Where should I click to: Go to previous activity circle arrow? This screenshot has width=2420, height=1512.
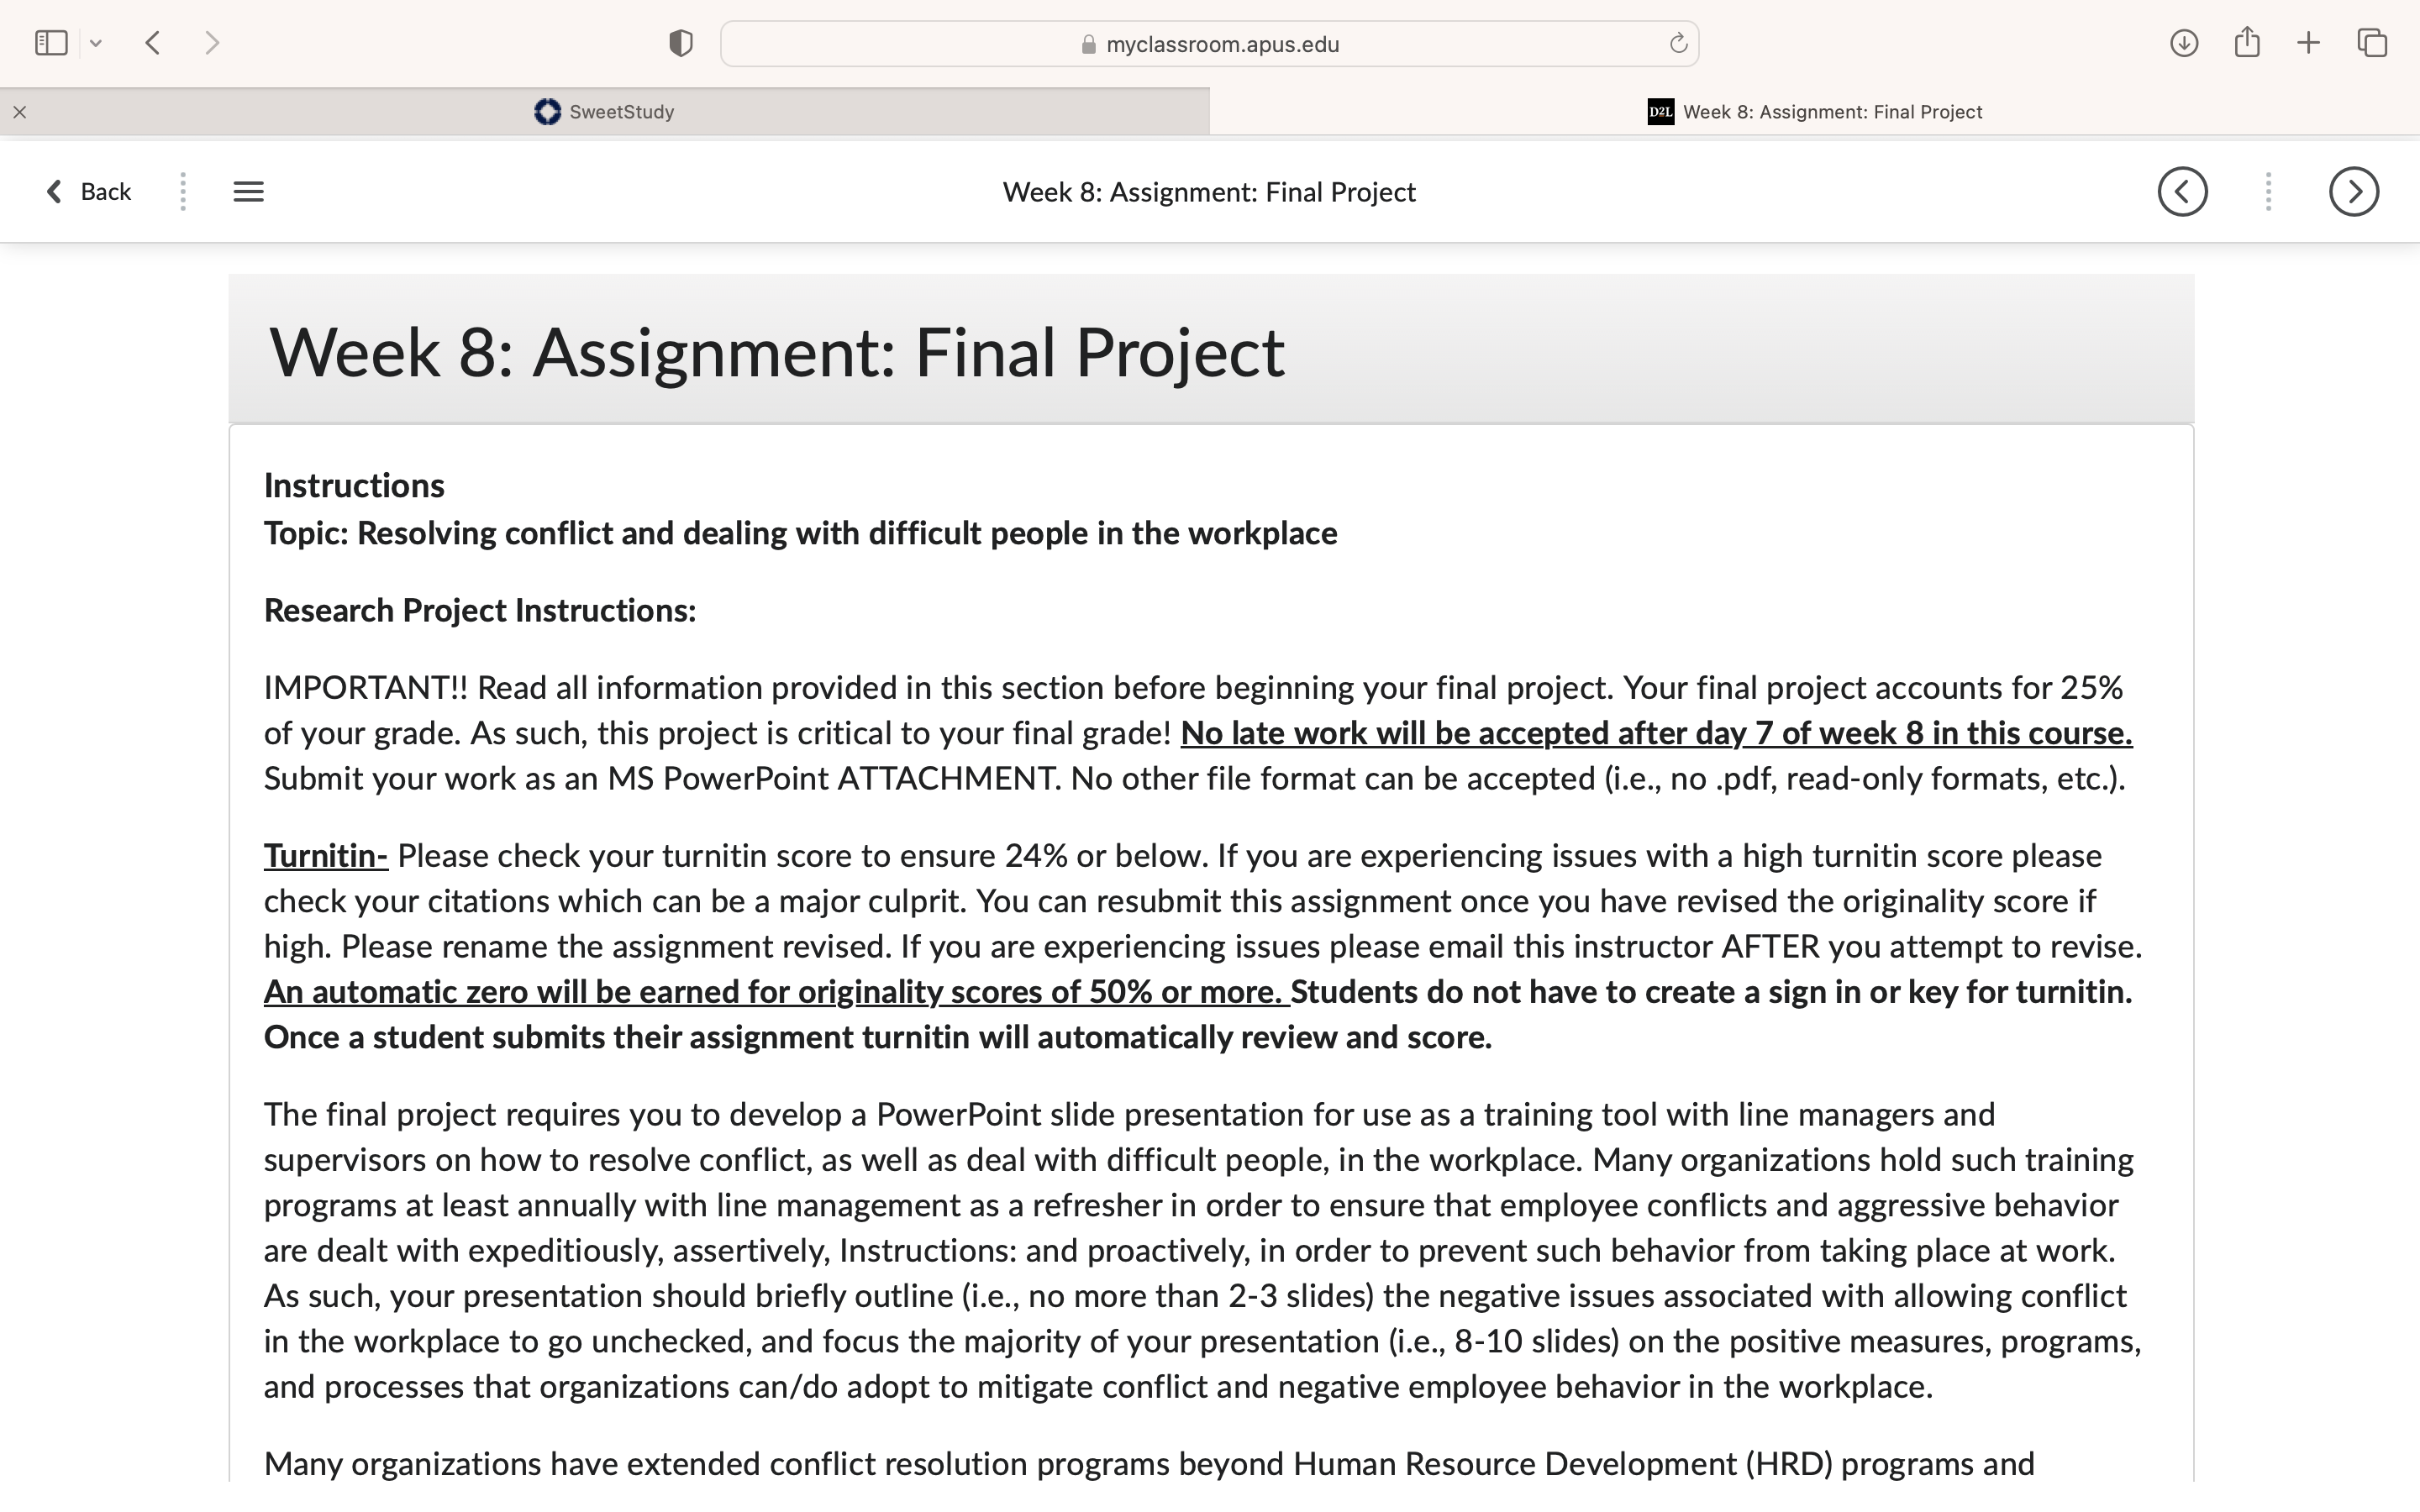pyautogui.click(x=2183, y=192)
